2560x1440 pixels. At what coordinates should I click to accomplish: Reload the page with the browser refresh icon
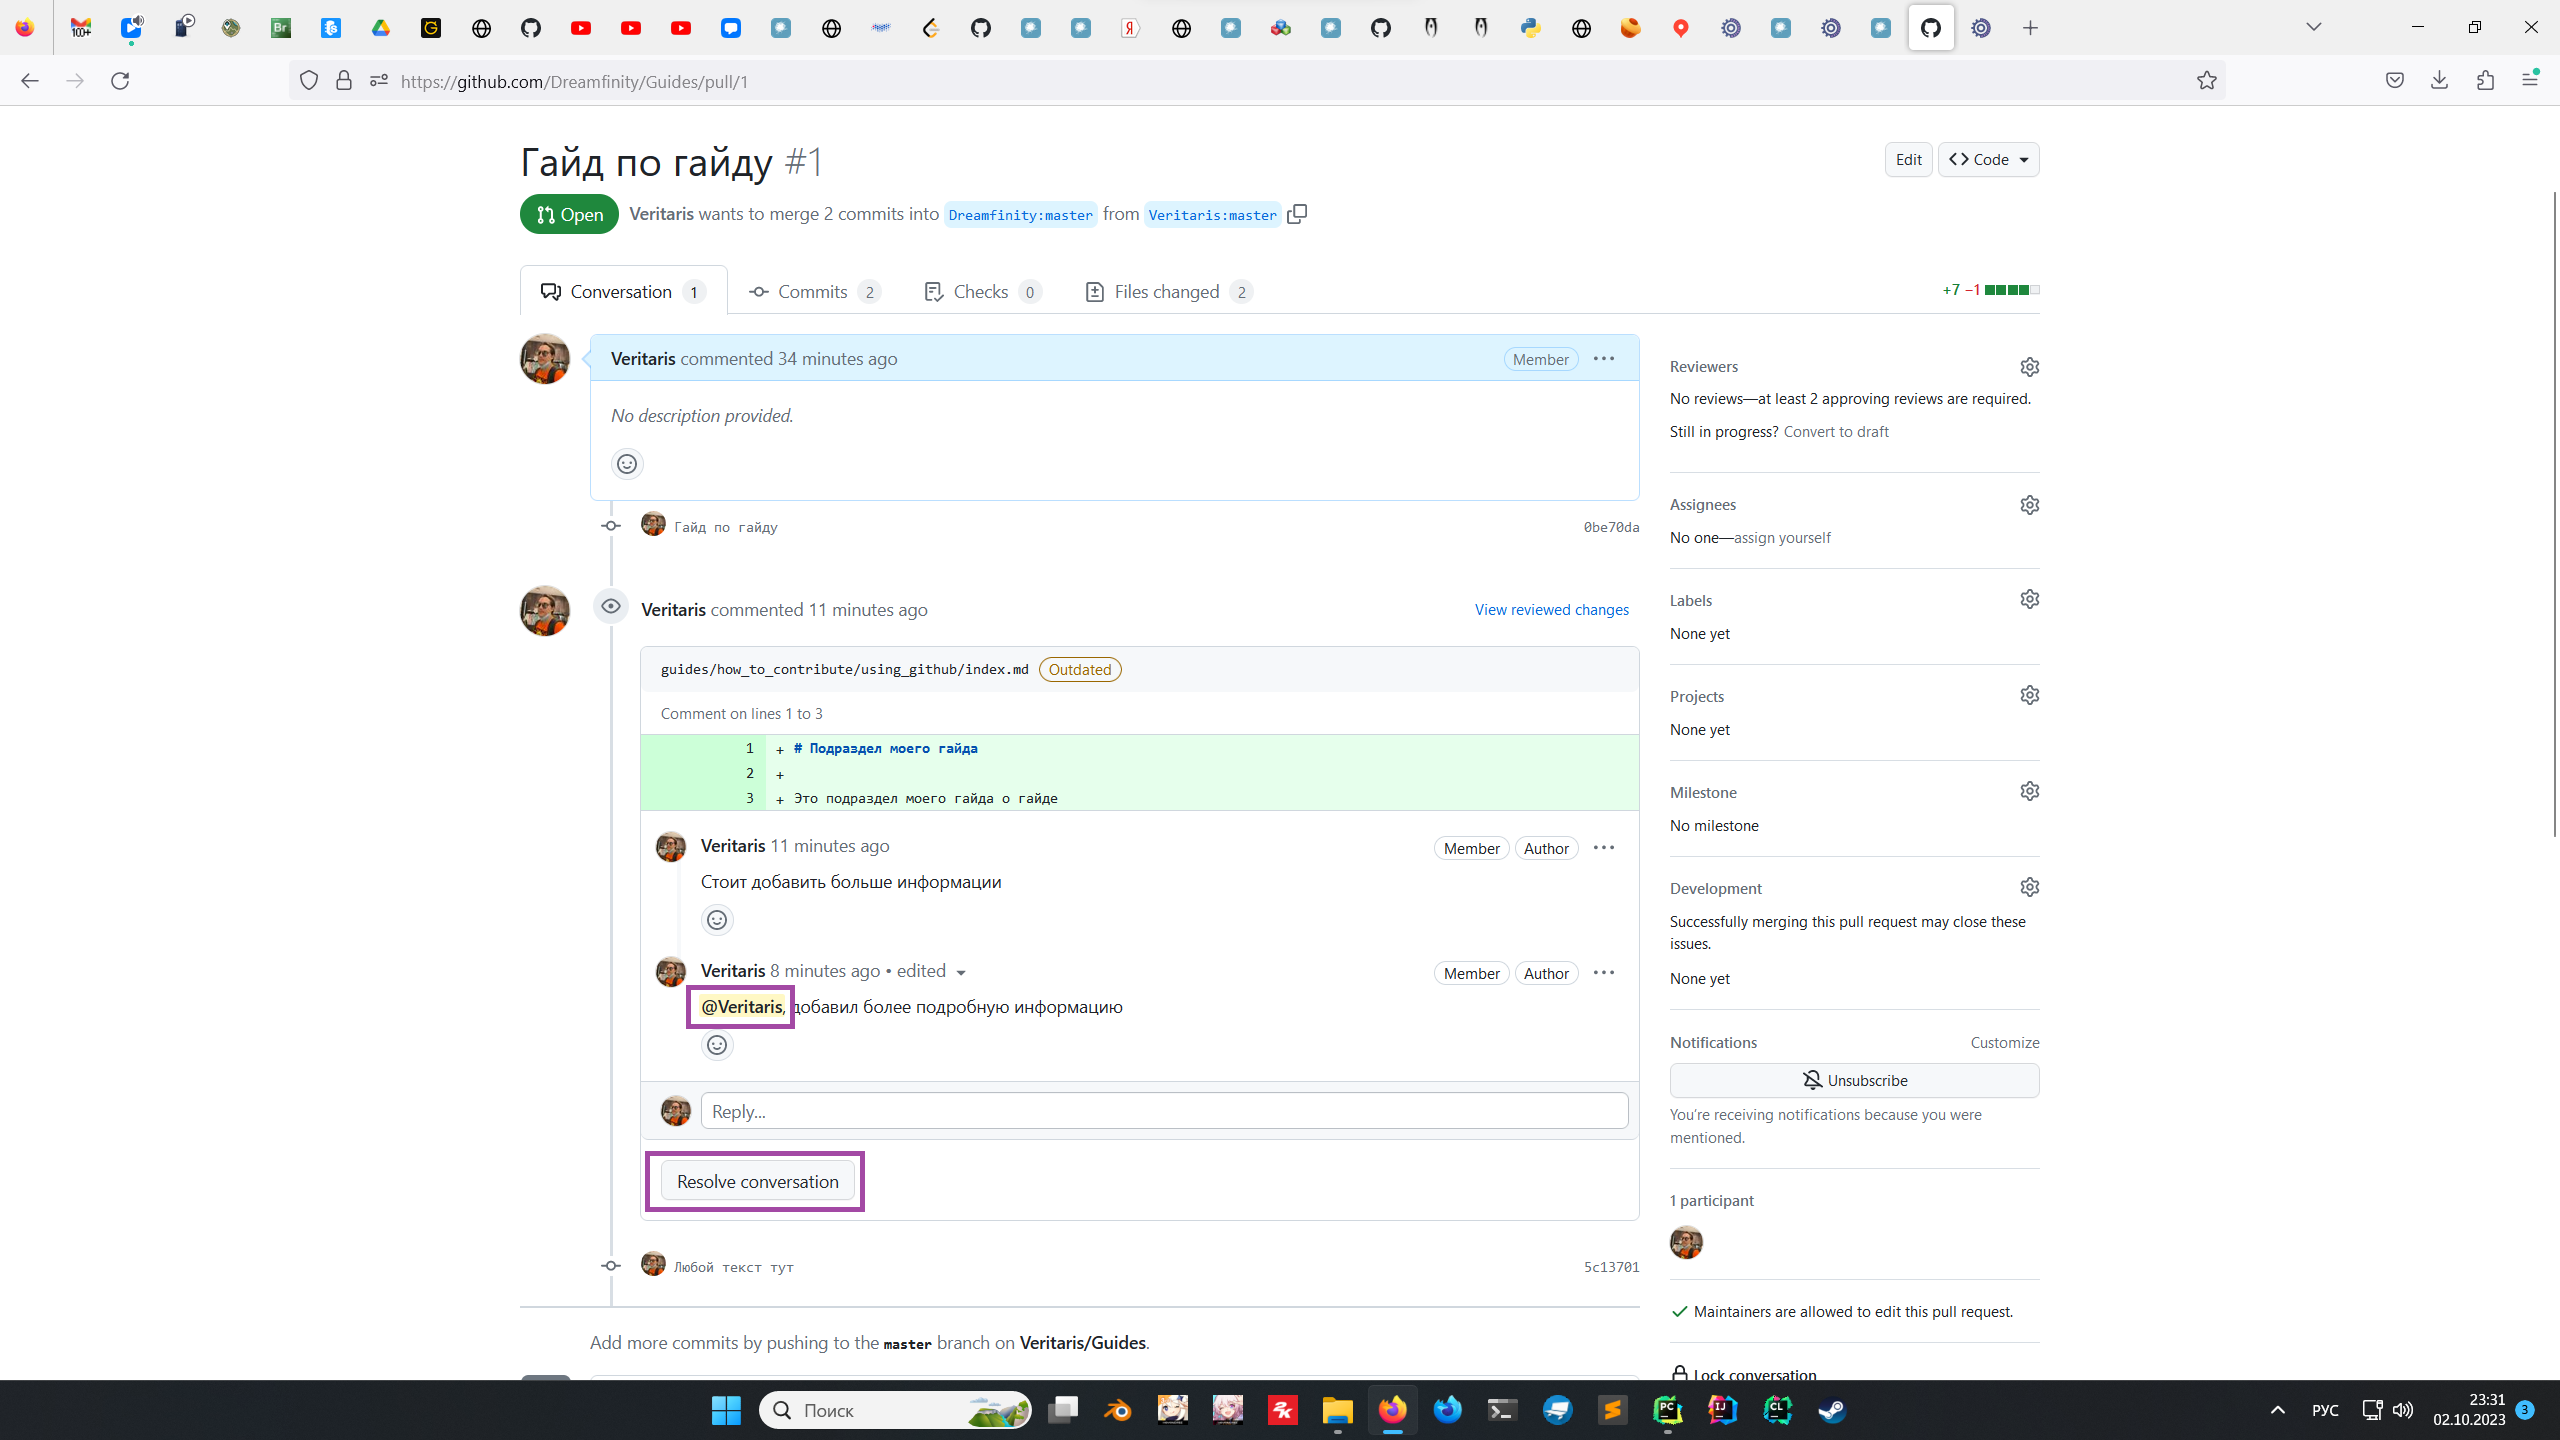coord(120,81)
